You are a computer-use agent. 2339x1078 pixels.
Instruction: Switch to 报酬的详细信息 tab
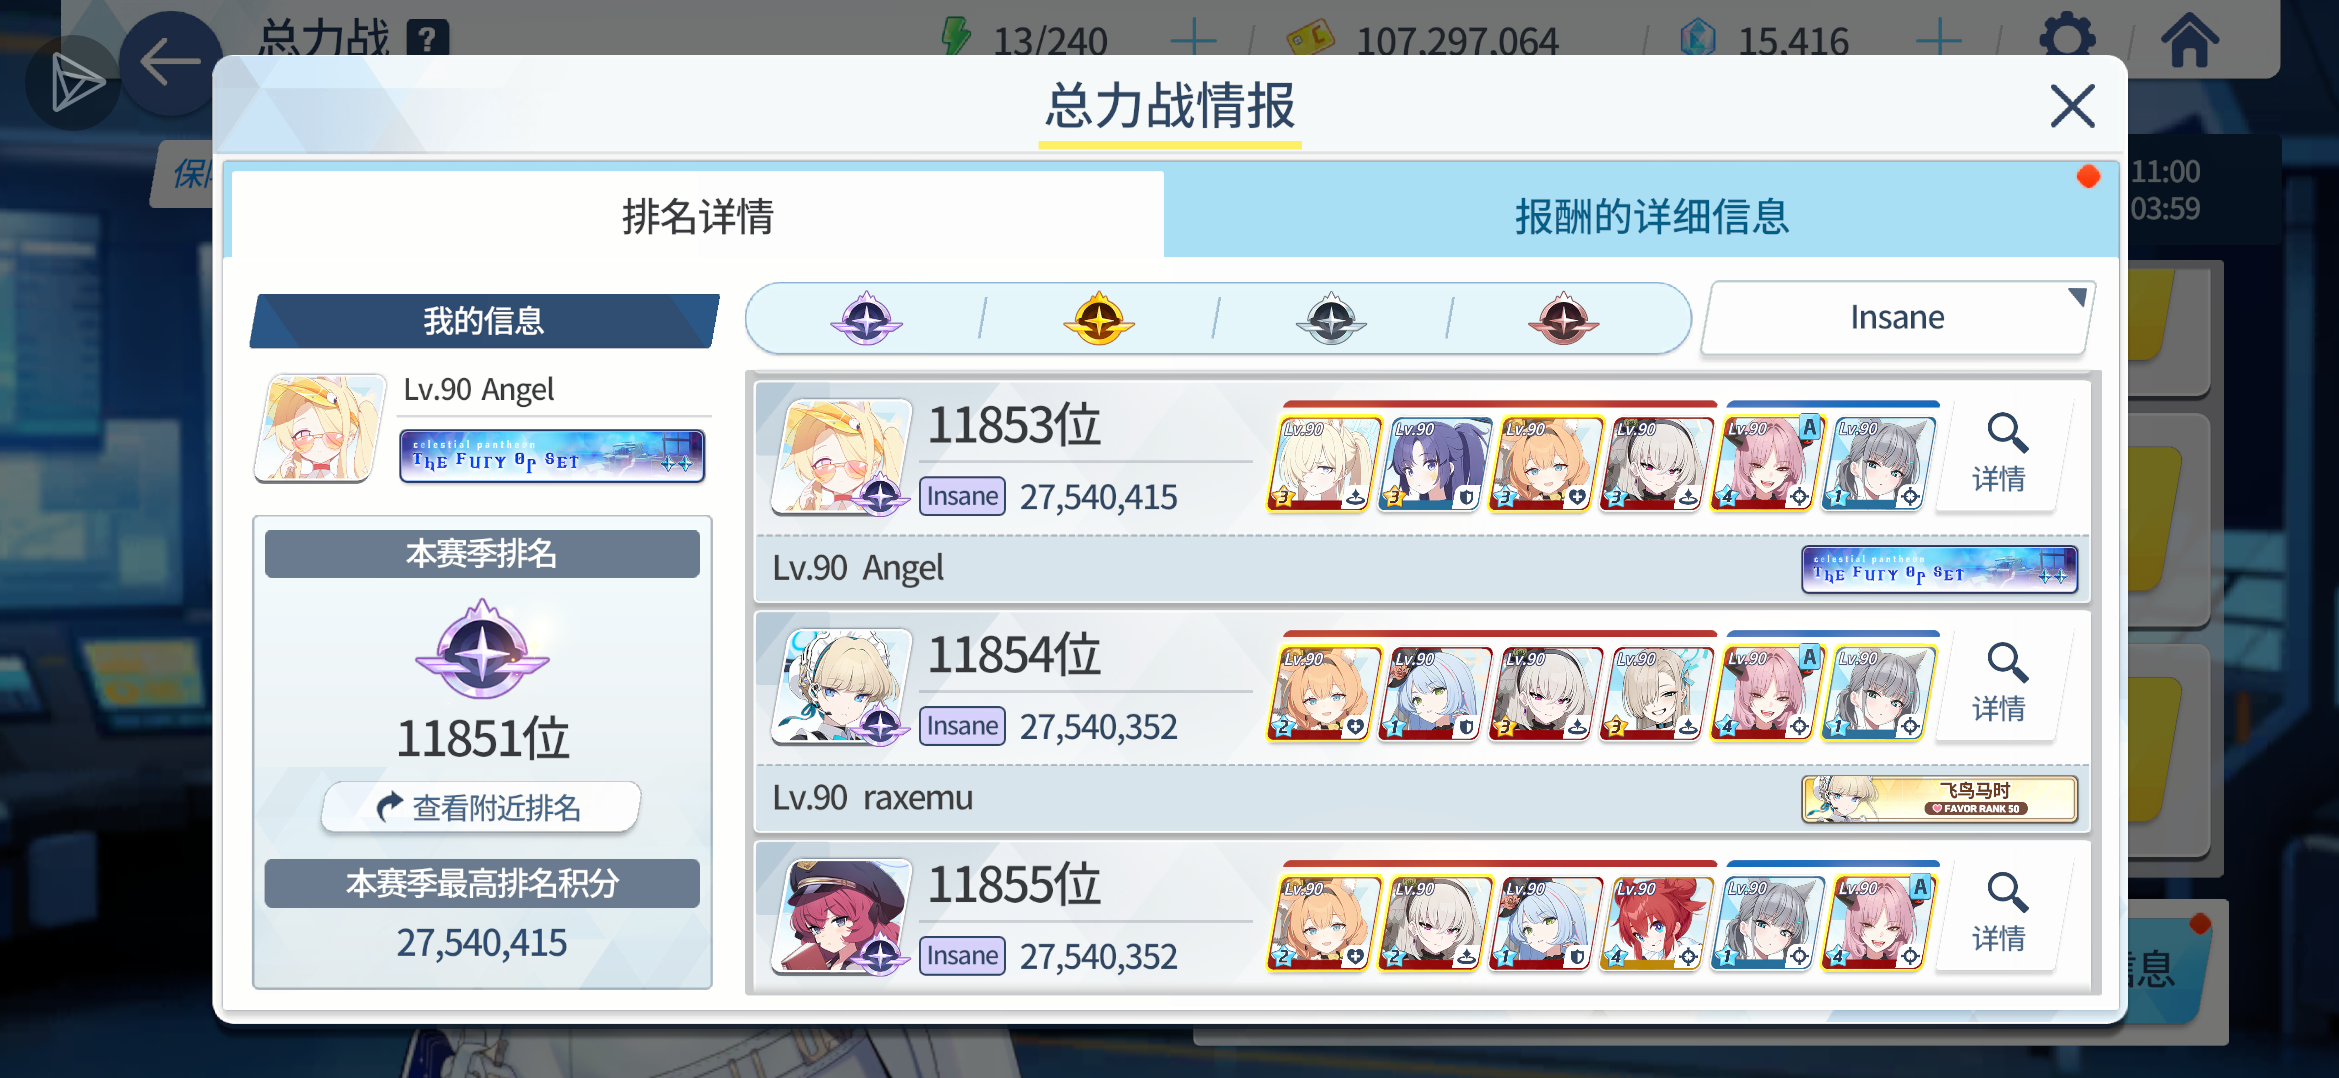tap(1651, 216)
